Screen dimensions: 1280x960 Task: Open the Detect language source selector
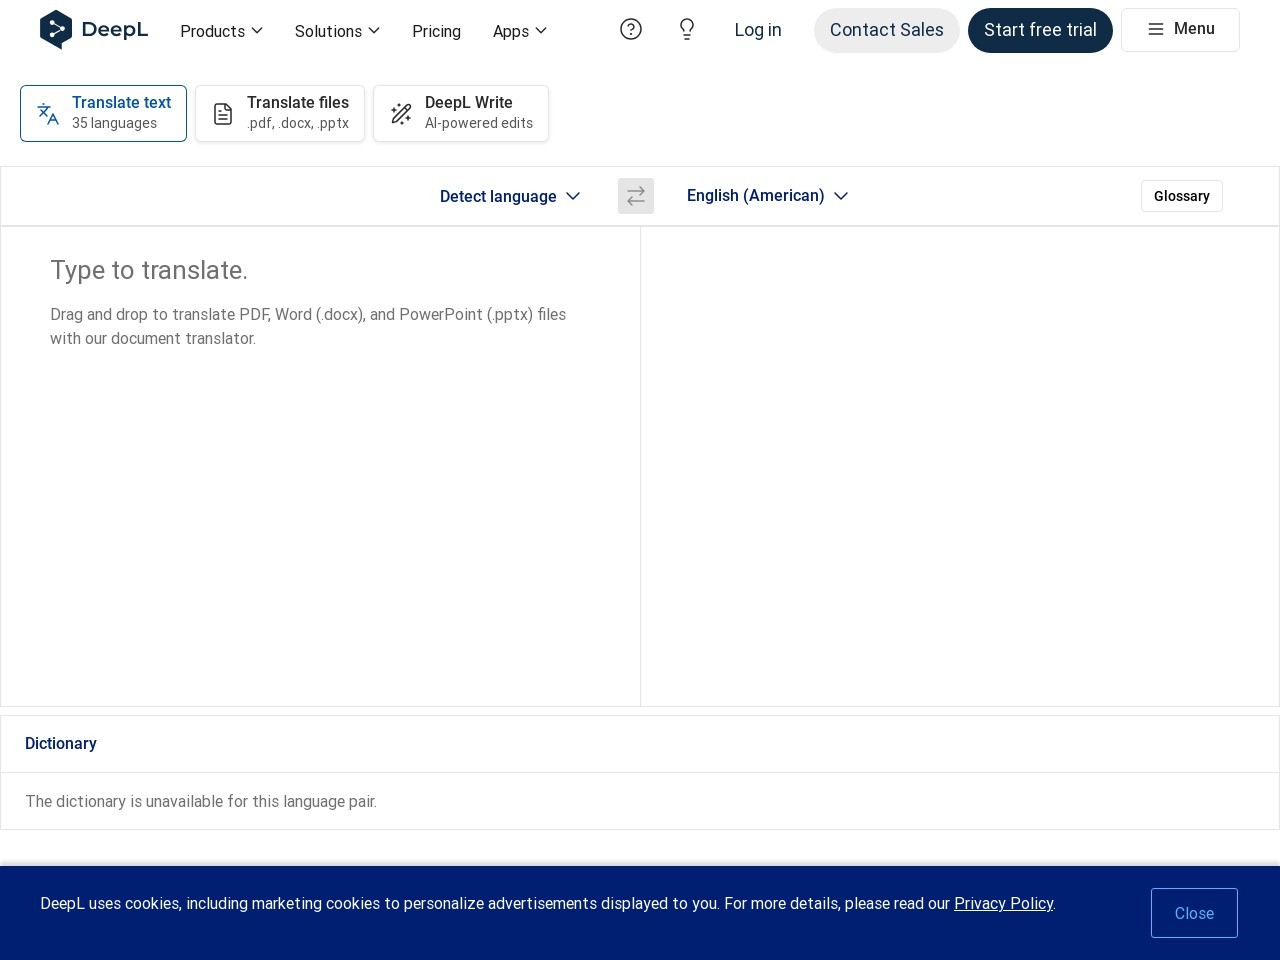[x=510, y=196]
